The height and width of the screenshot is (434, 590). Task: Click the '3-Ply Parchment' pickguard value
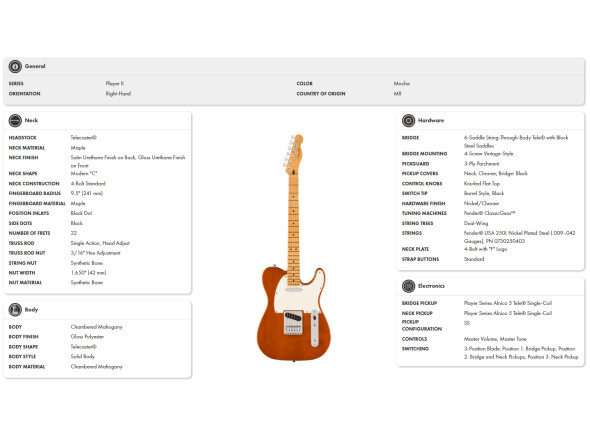pos(482,164)
